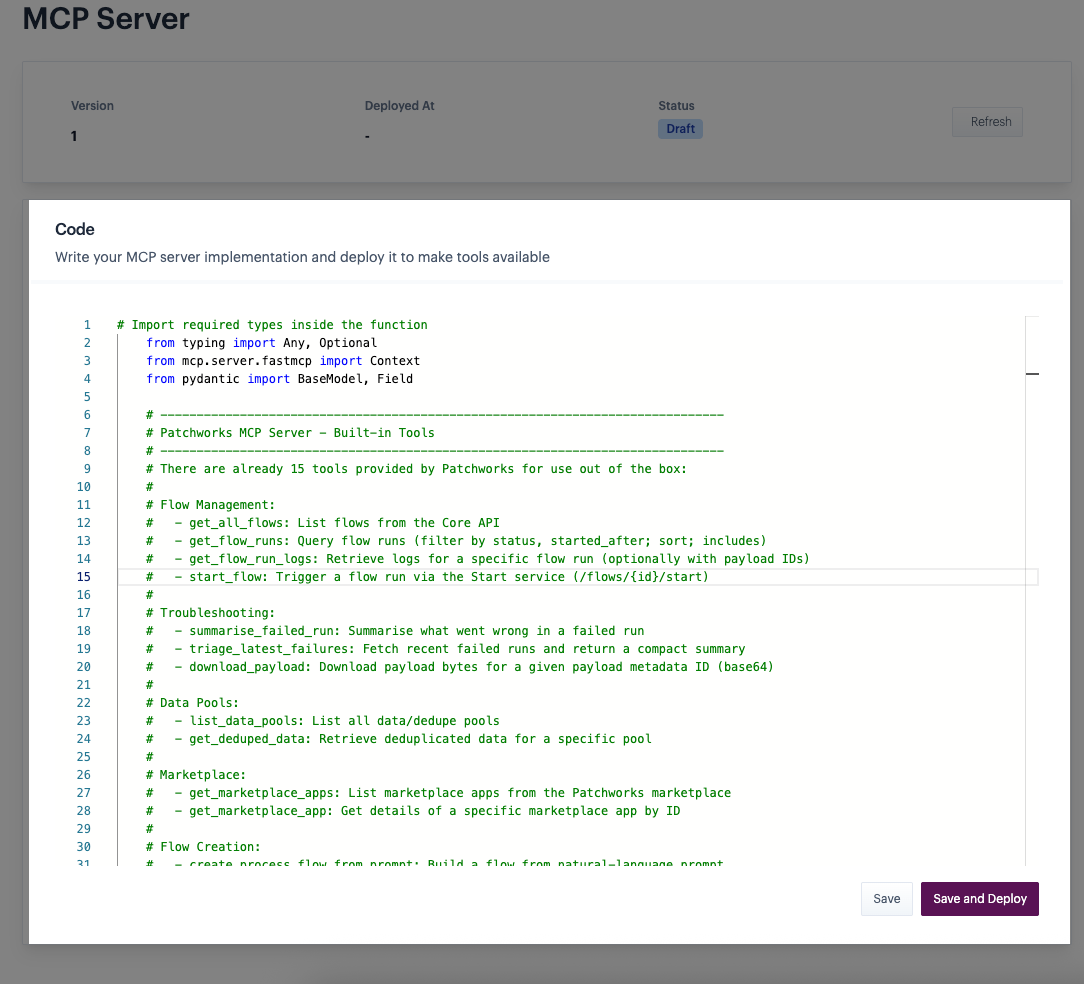Click the Refresh button
Image resolution: width=1084 pixels, height=984 pixels.
(x=986, y=122)
